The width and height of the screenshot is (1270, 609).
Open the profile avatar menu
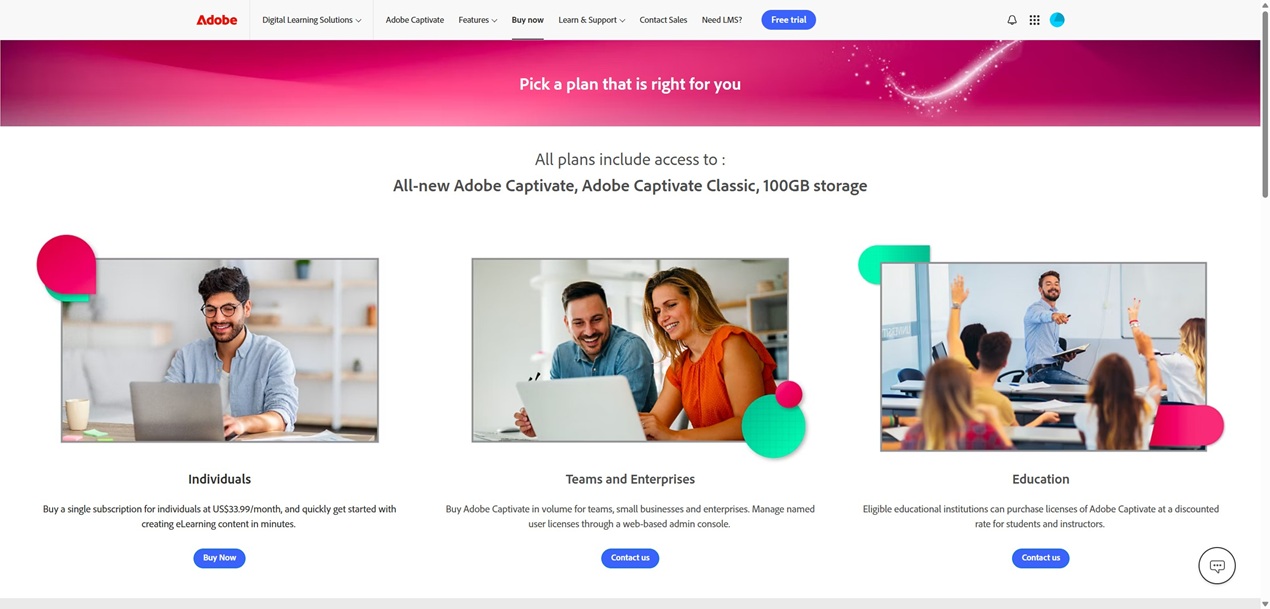click(x=1057, y=20)
